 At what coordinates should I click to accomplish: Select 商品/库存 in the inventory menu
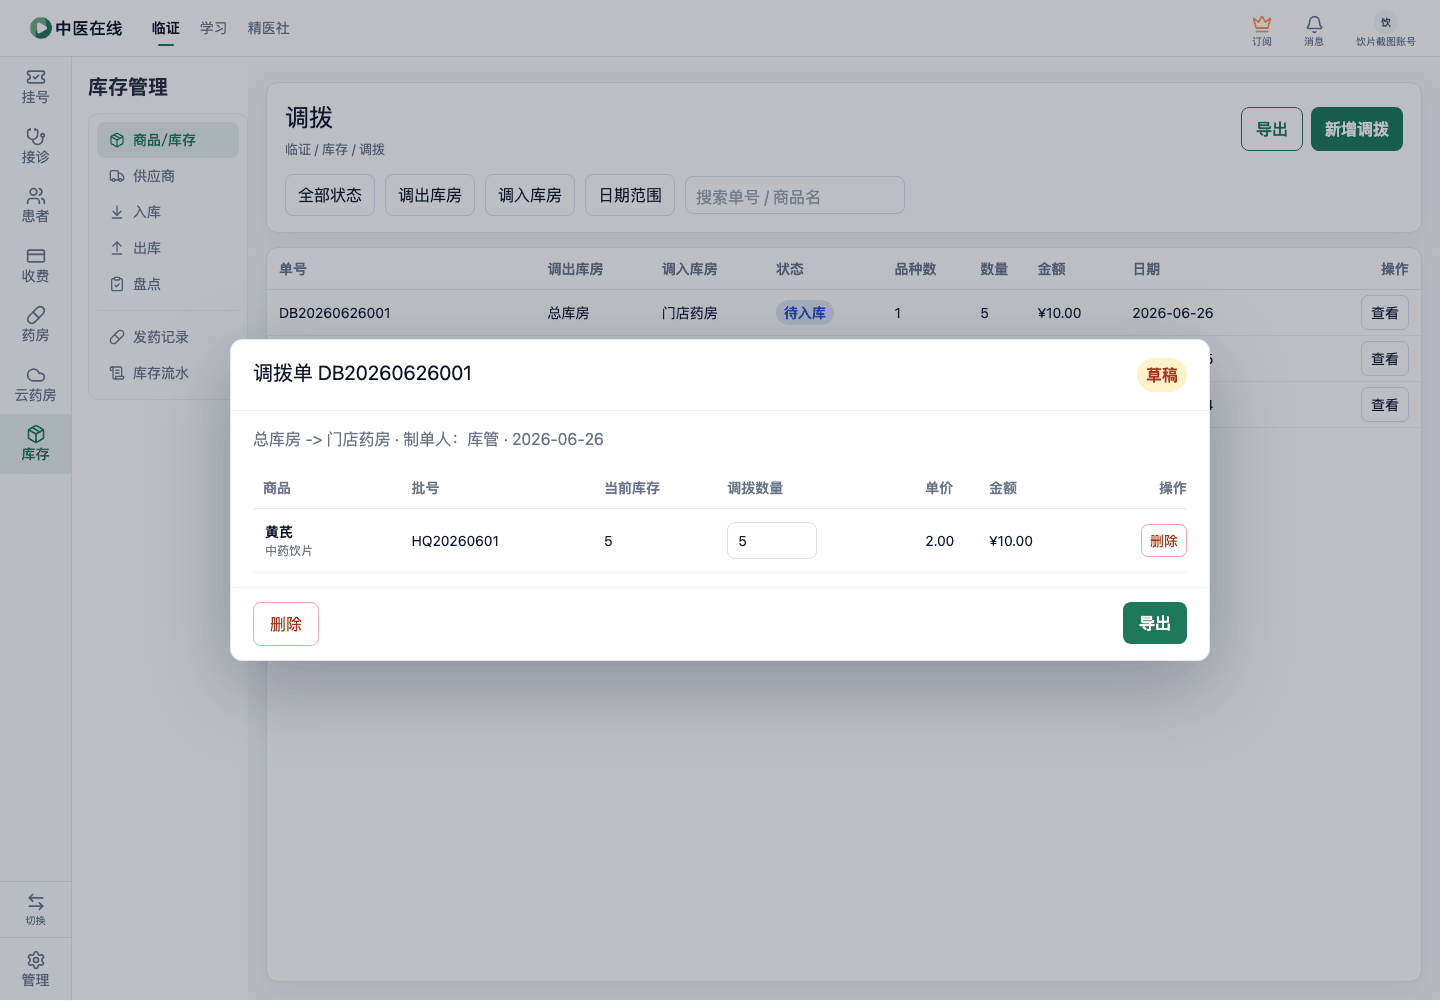coord(168,140)
